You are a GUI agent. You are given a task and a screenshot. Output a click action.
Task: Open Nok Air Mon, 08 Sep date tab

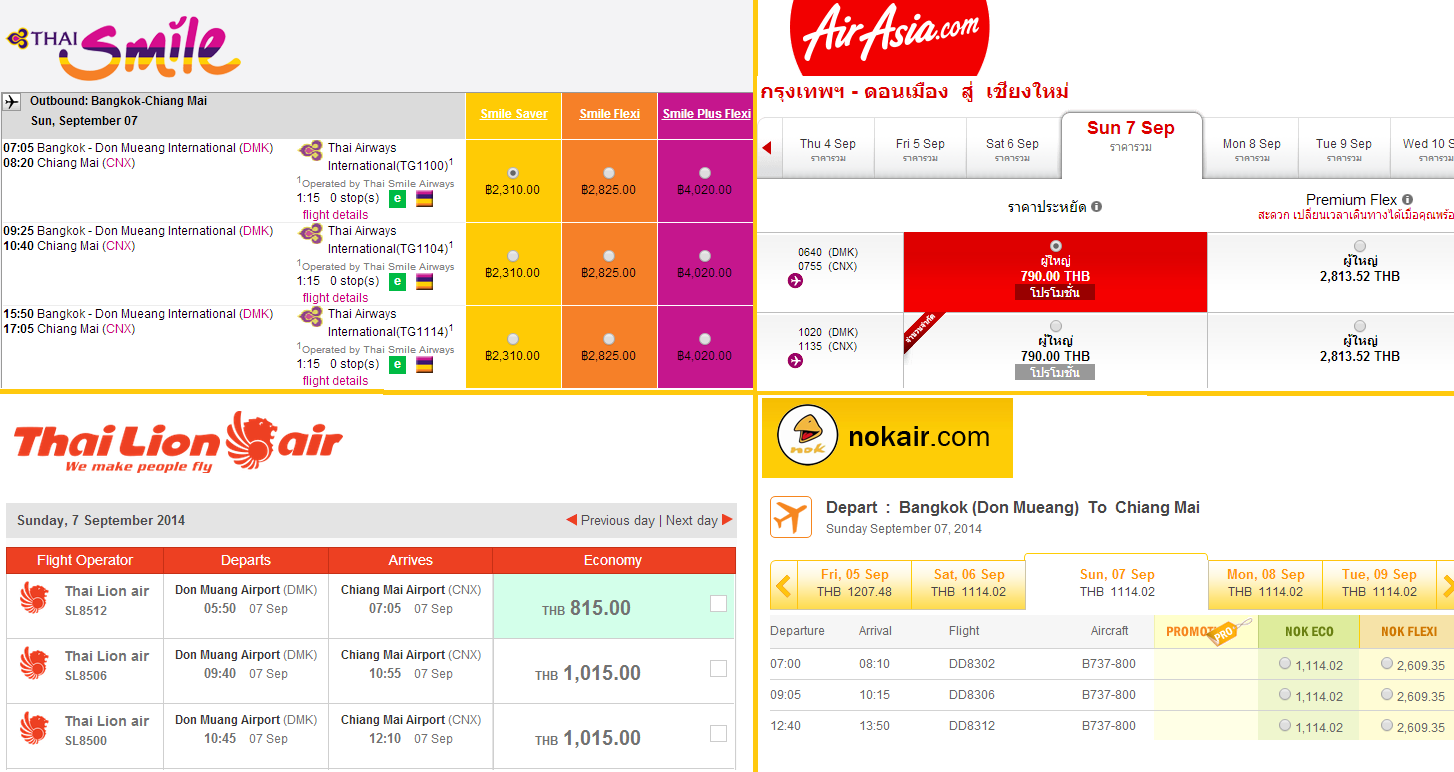[1265, 585]
